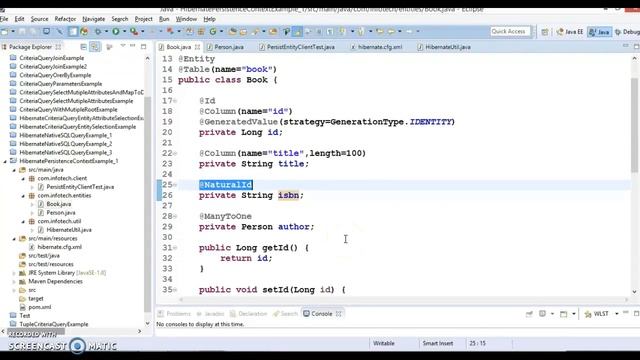Viewport: 640px width, 360px height.
Task: Click the New file wizard icon
Action: click(x=5, y=31)
